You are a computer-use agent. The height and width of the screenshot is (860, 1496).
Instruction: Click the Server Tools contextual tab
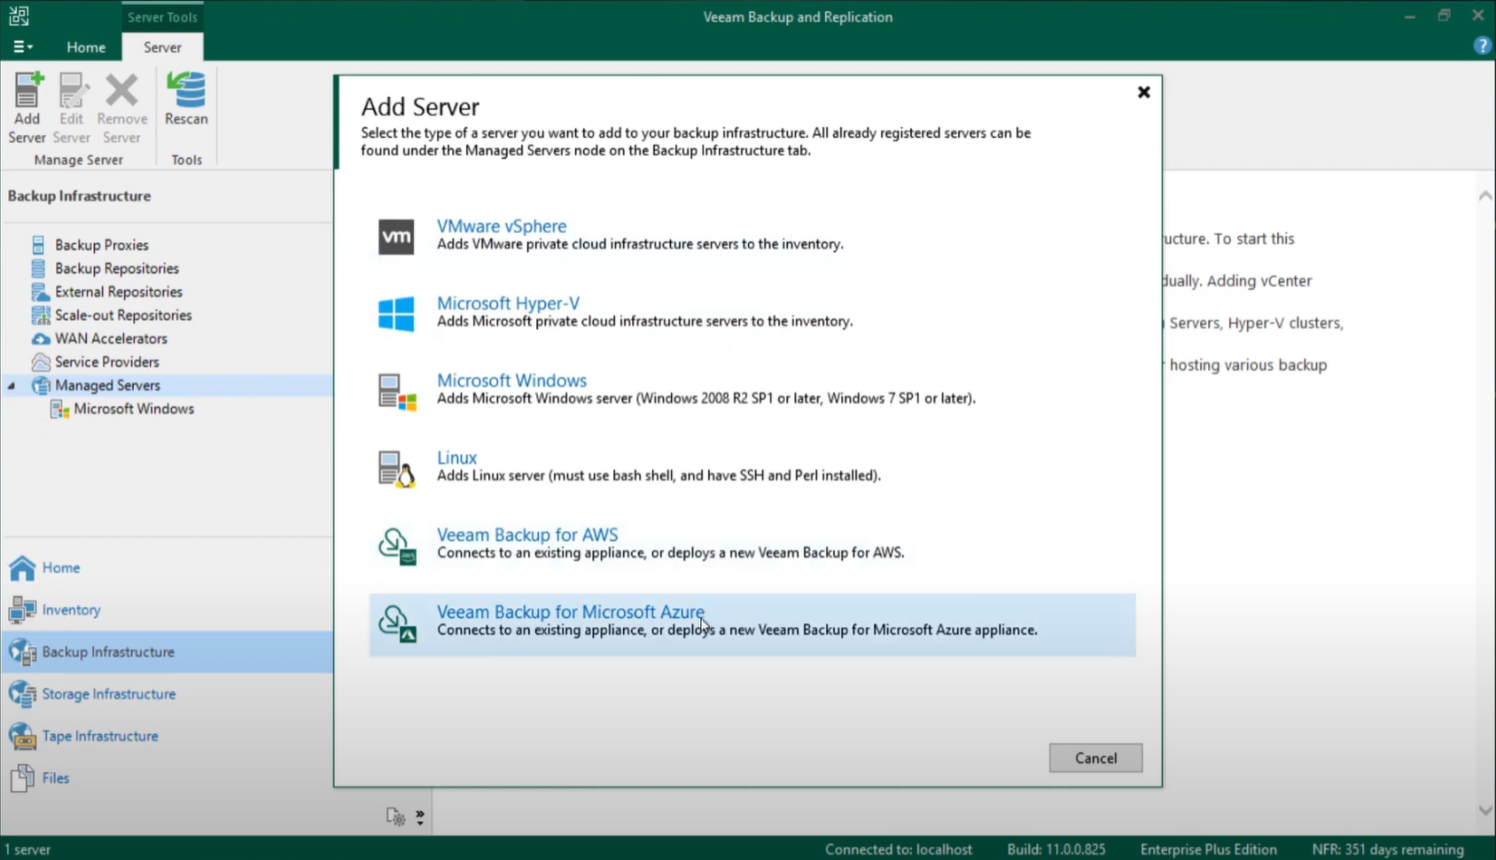click(162, 17)
